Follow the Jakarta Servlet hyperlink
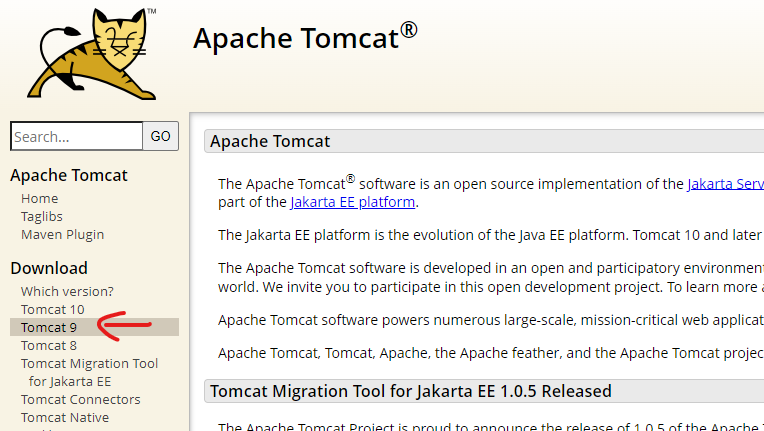The width and height of the screenshot is (764, 431). click(726, 184)
